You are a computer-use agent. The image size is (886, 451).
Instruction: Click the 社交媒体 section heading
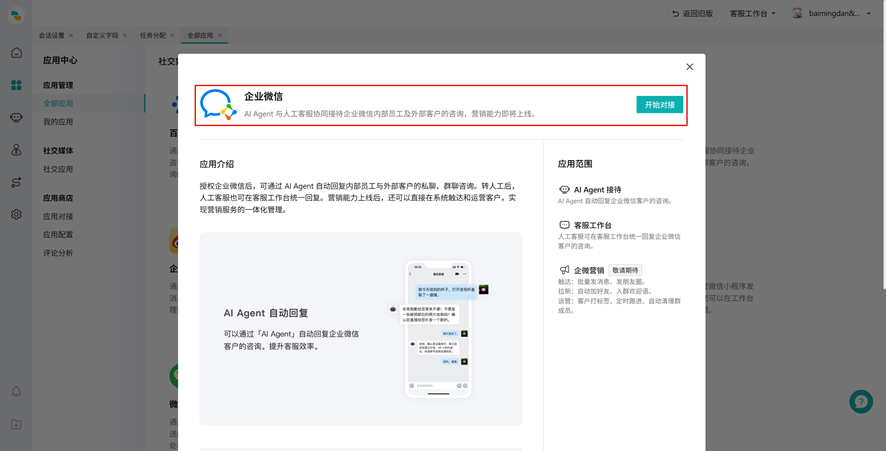[58, 150]
